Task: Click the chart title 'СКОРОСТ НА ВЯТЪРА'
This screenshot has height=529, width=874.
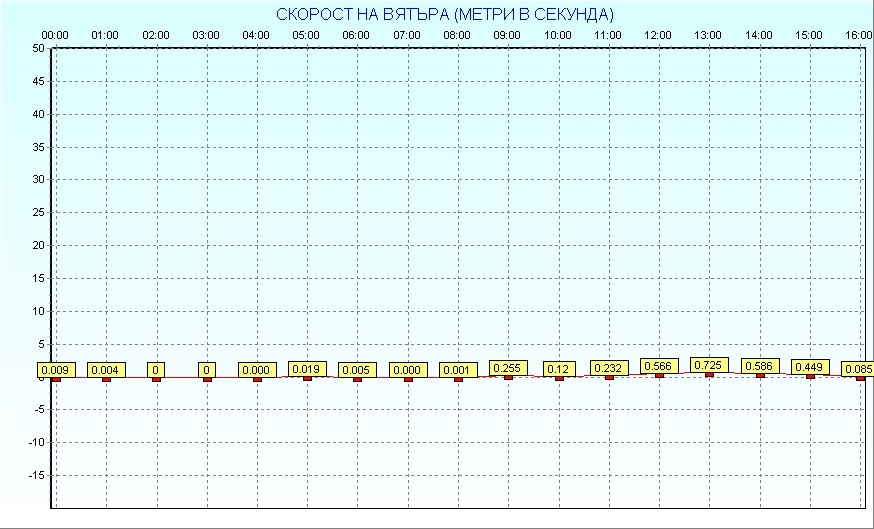Action: (445, 14)
